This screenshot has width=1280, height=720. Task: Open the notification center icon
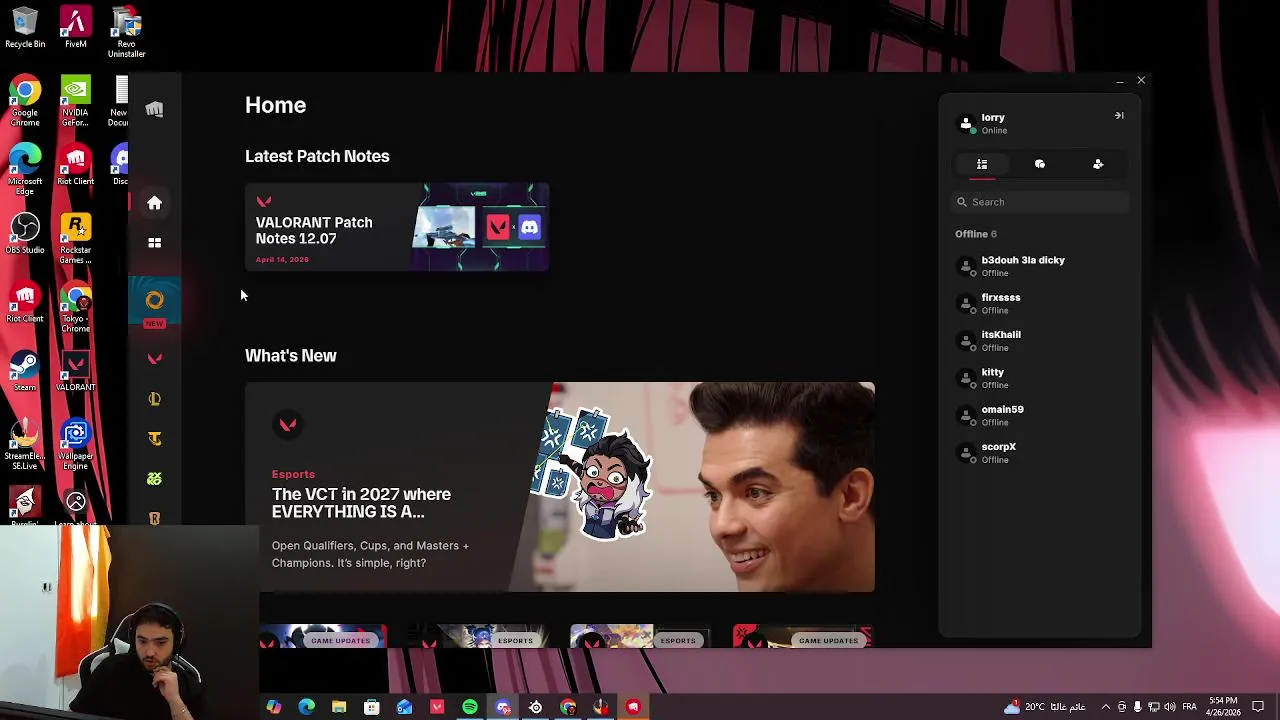pyautogui.click(x=1258, y=707)
